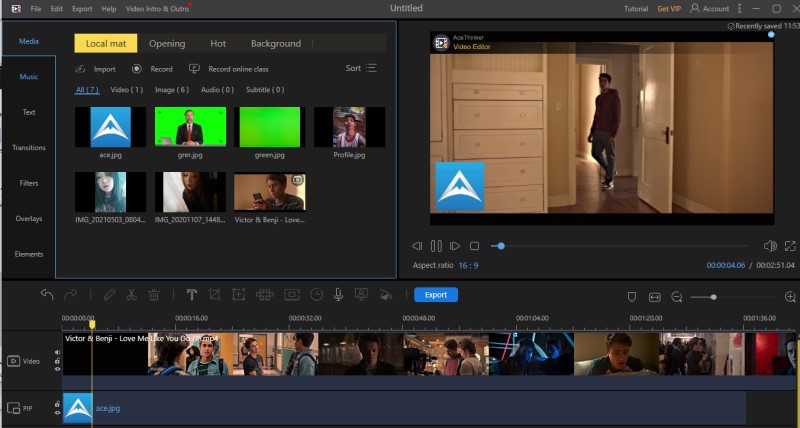This screenshot has height=428, width=800.
Task: Select the Crop tool in timeline toolbar
Action: [215, 295]
